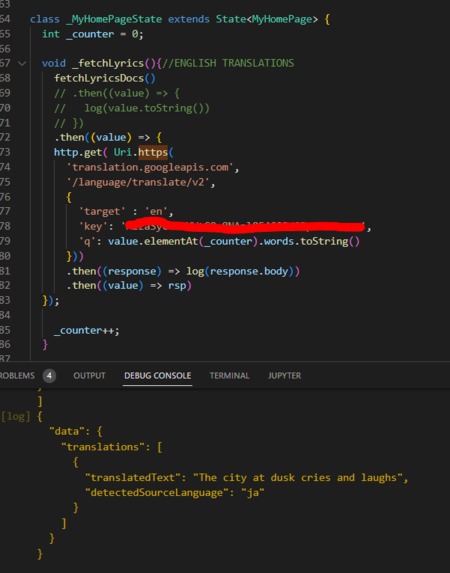450x573 pixels.
Task: Switch to the OUTPUT tab
Action: pos(89,375)
